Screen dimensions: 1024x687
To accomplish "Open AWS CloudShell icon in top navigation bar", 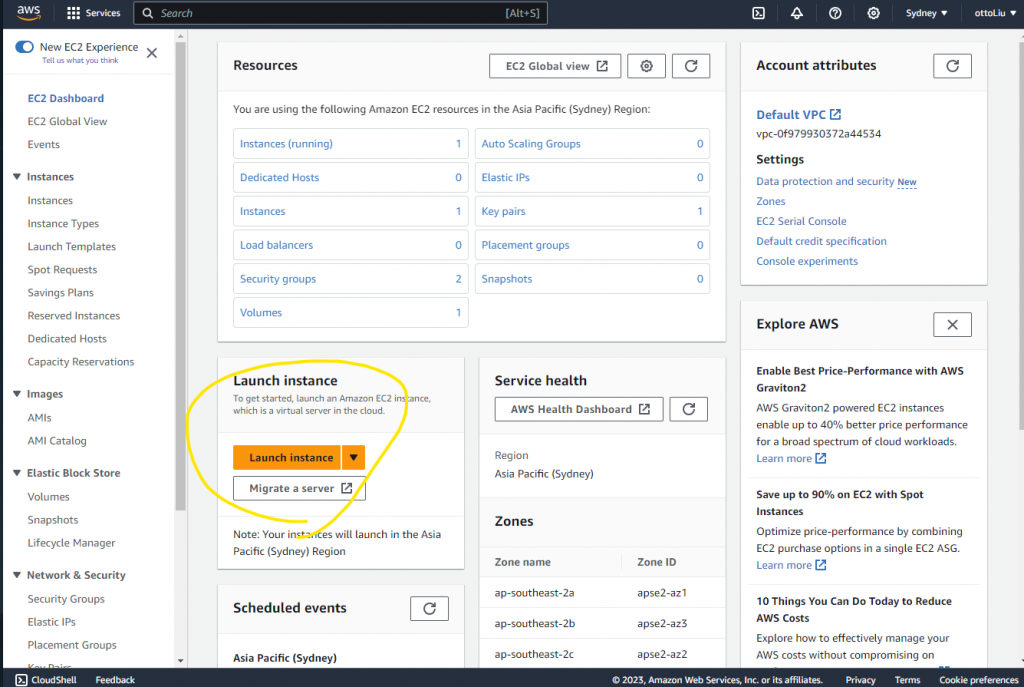I will 758,13.
